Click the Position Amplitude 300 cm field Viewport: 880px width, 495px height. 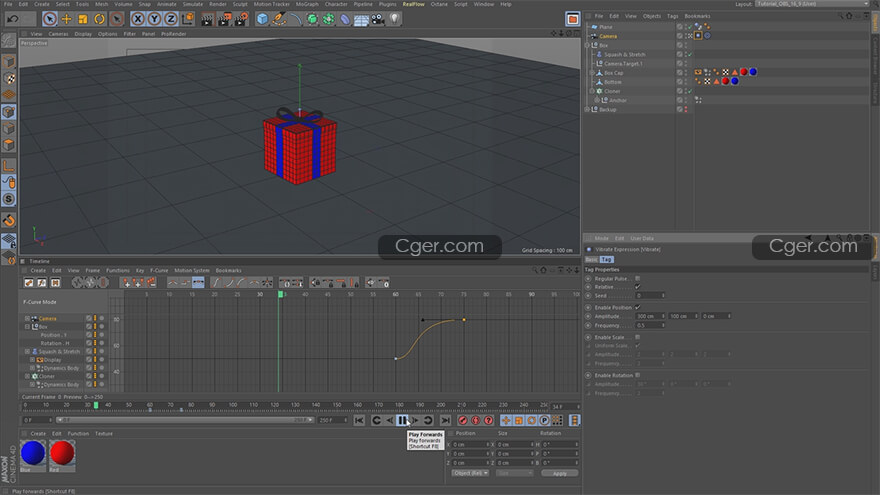click(650, 317)
